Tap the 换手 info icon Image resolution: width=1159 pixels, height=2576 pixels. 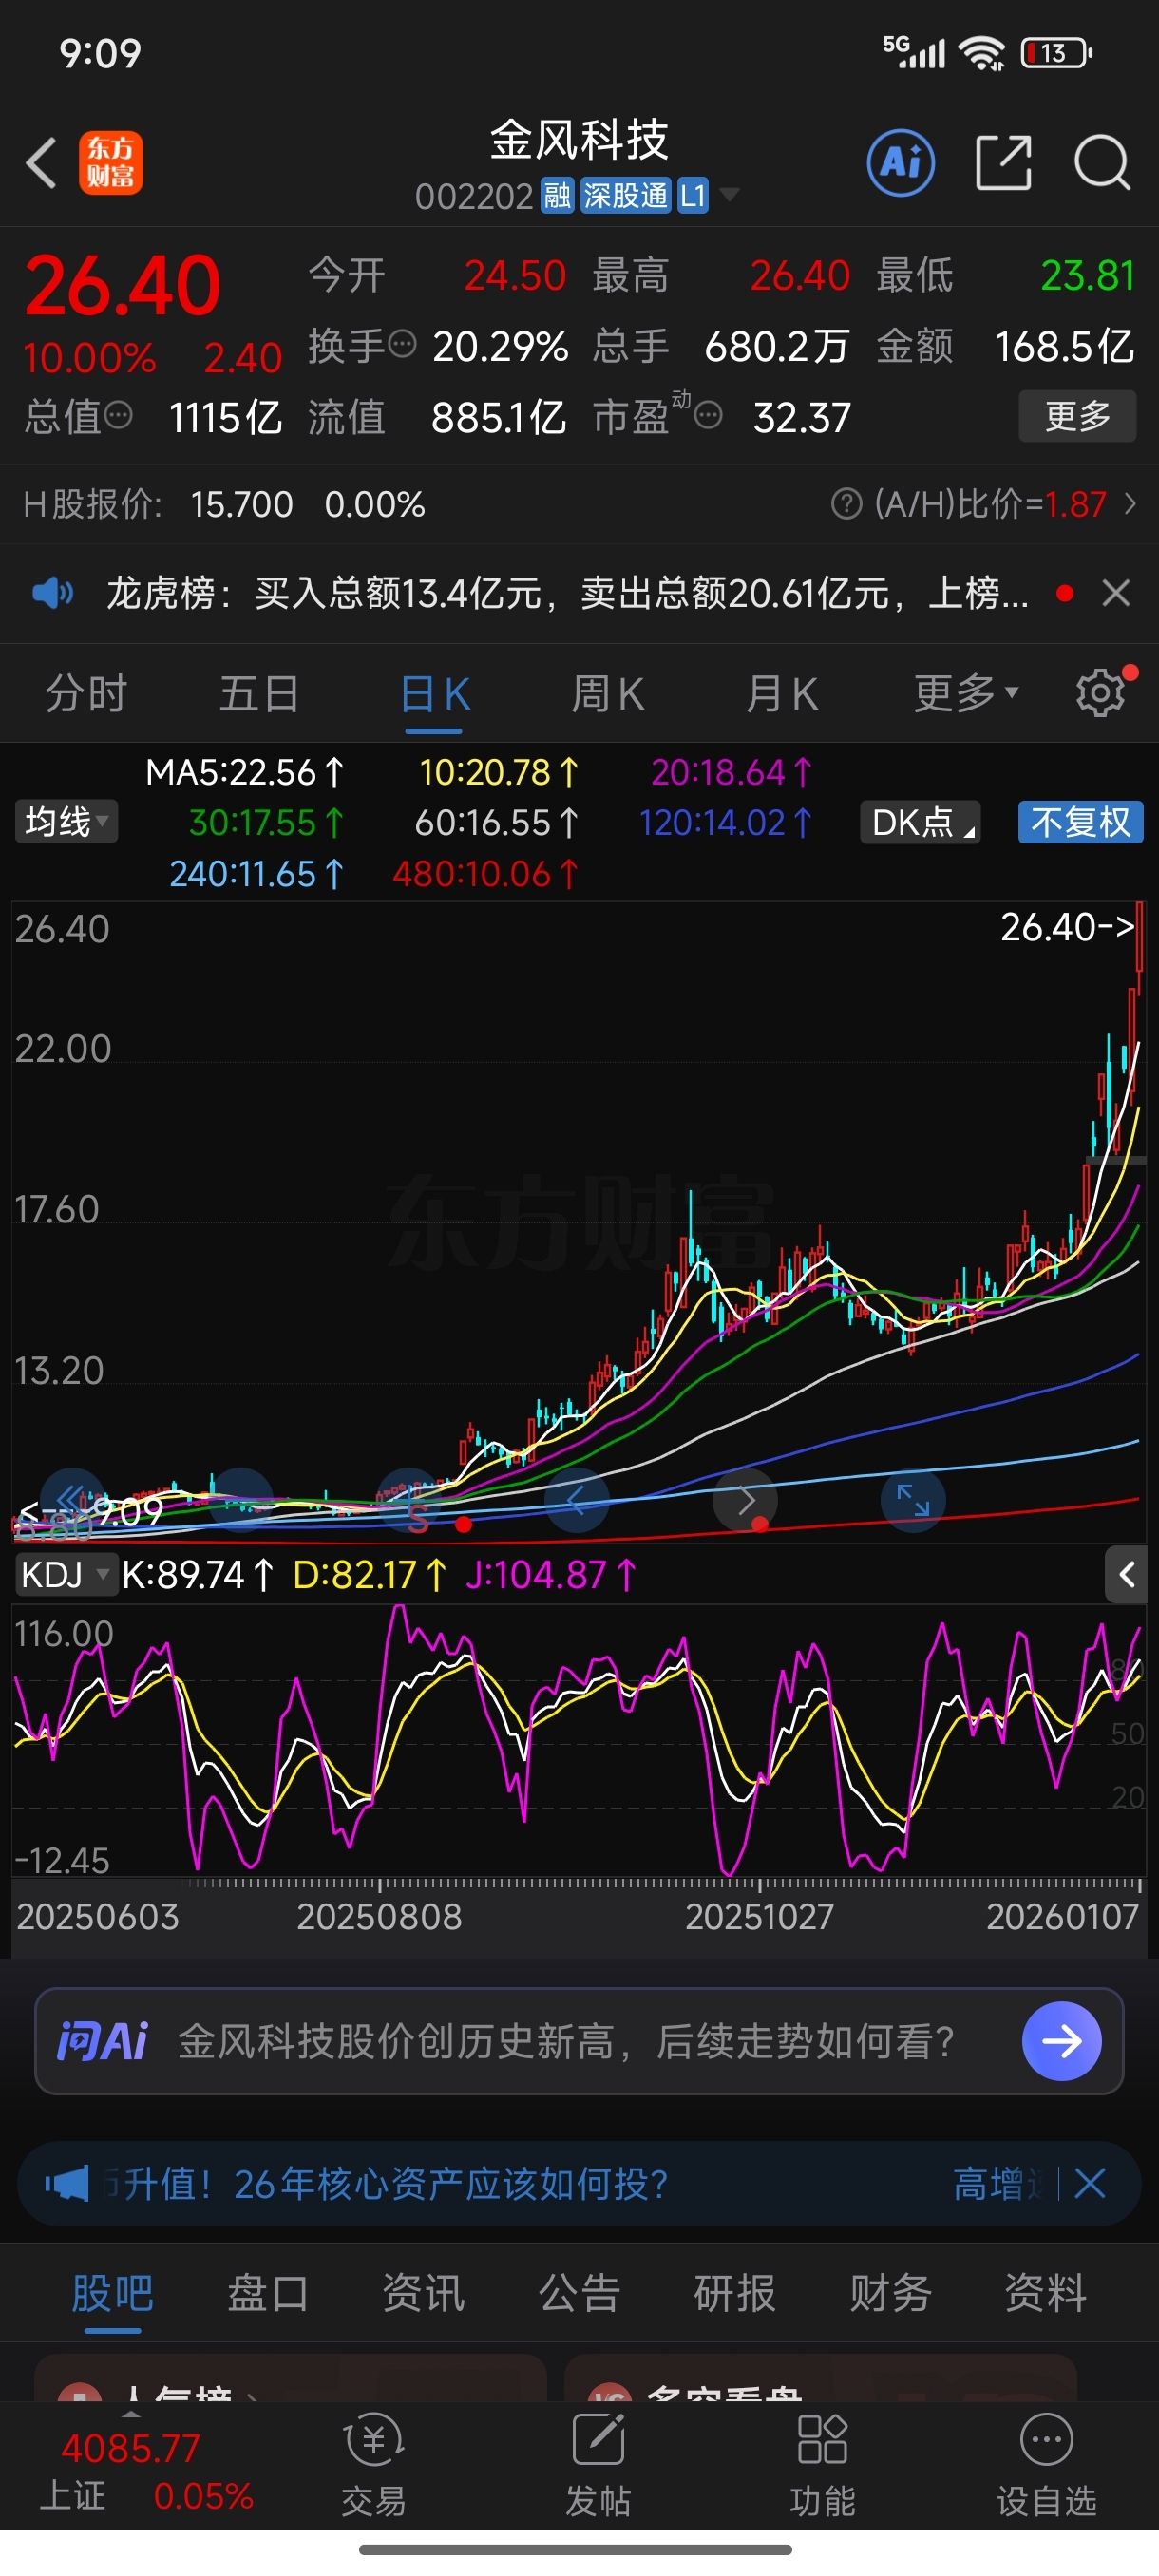[x=401, y=345]
